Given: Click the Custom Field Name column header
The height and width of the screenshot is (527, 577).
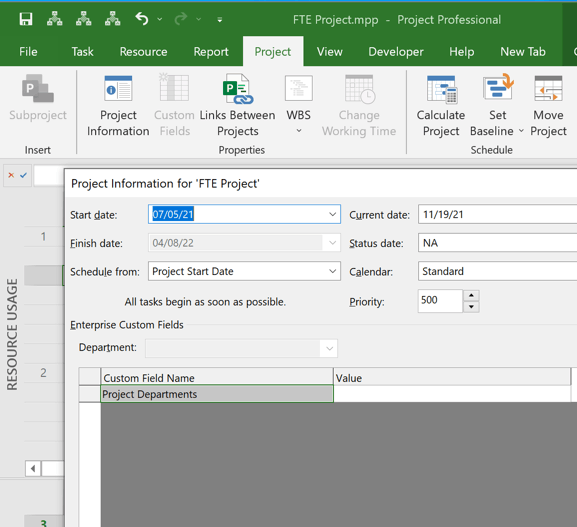Looking at the screenshot, I should 217,377.
